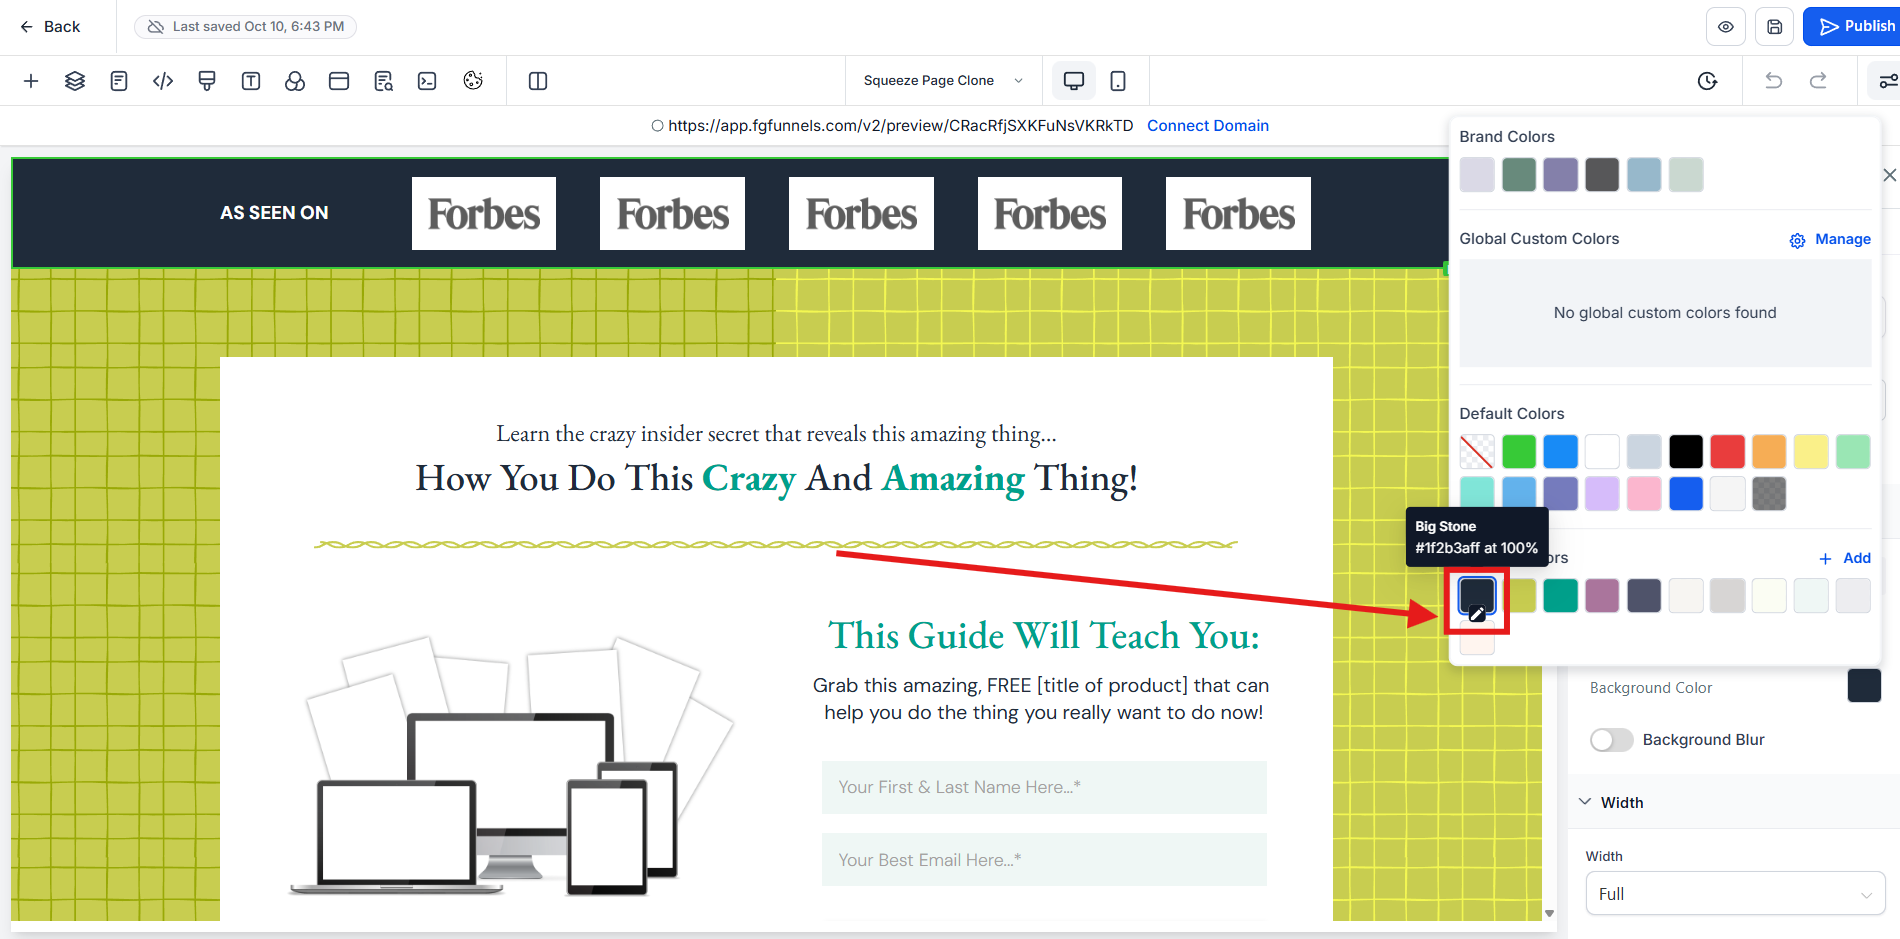Click the best email input field
Viewport: 1900px width, 939px height.
[1044, 860]
